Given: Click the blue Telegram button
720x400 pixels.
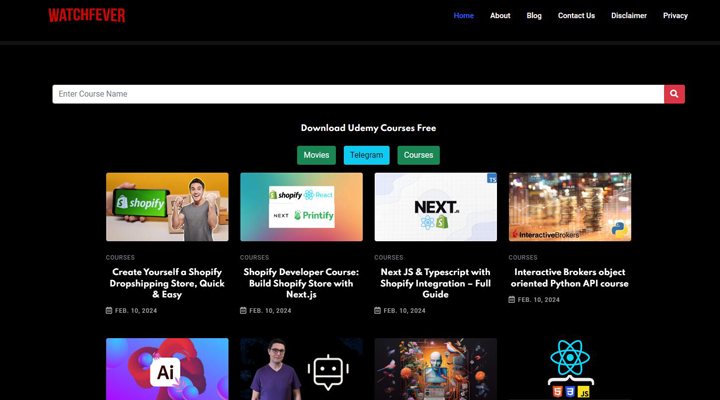Looking at the screenshot, I should (366, 155).
